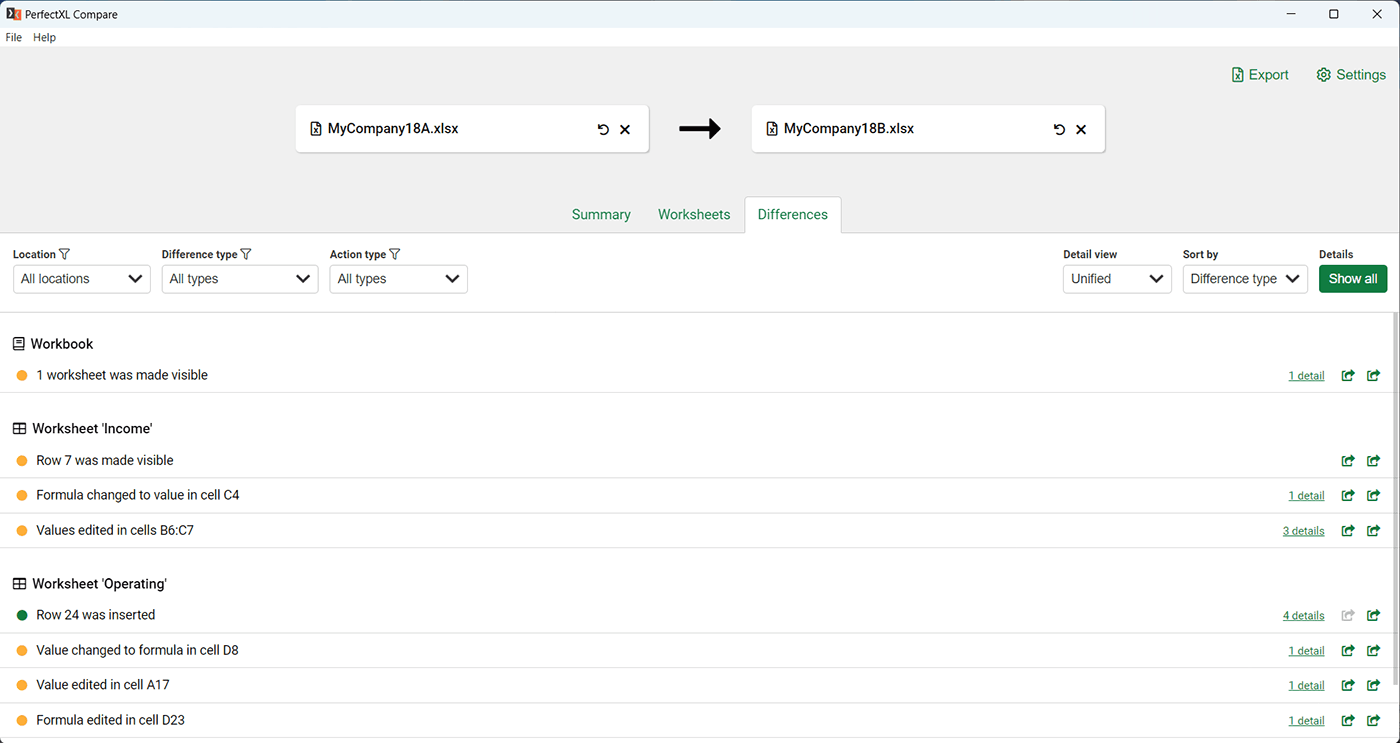Image resolution: width=1400 pixels, height=743 pixels.
Task: Click the filter icon beside Action type
Action: (394, 255)
